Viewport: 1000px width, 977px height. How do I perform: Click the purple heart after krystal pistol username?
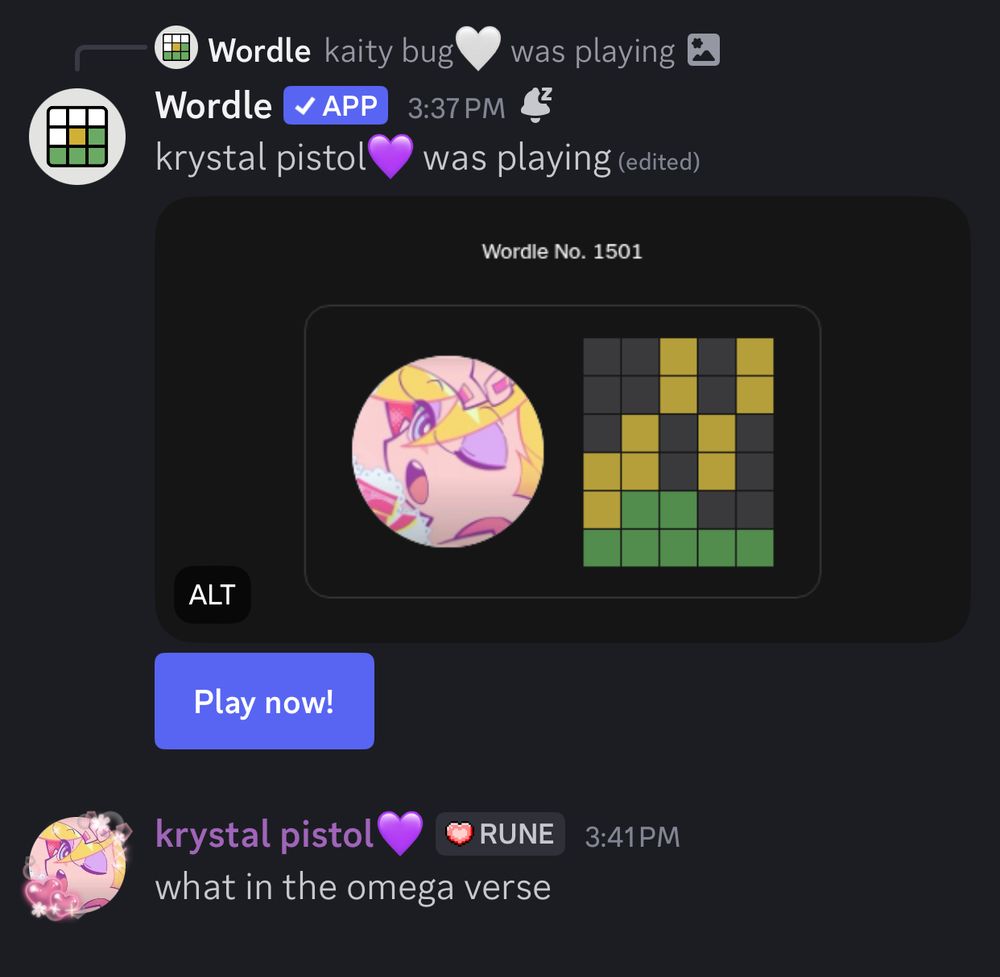[x=400, y=833]
